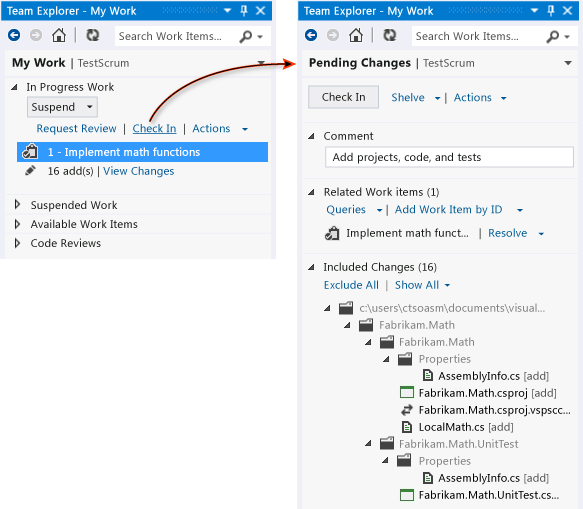Click folder icon of Fabrikam.Math.UnitTest
Image resolution: width=583 pixels, height=509 pixels.
[387, 444]
